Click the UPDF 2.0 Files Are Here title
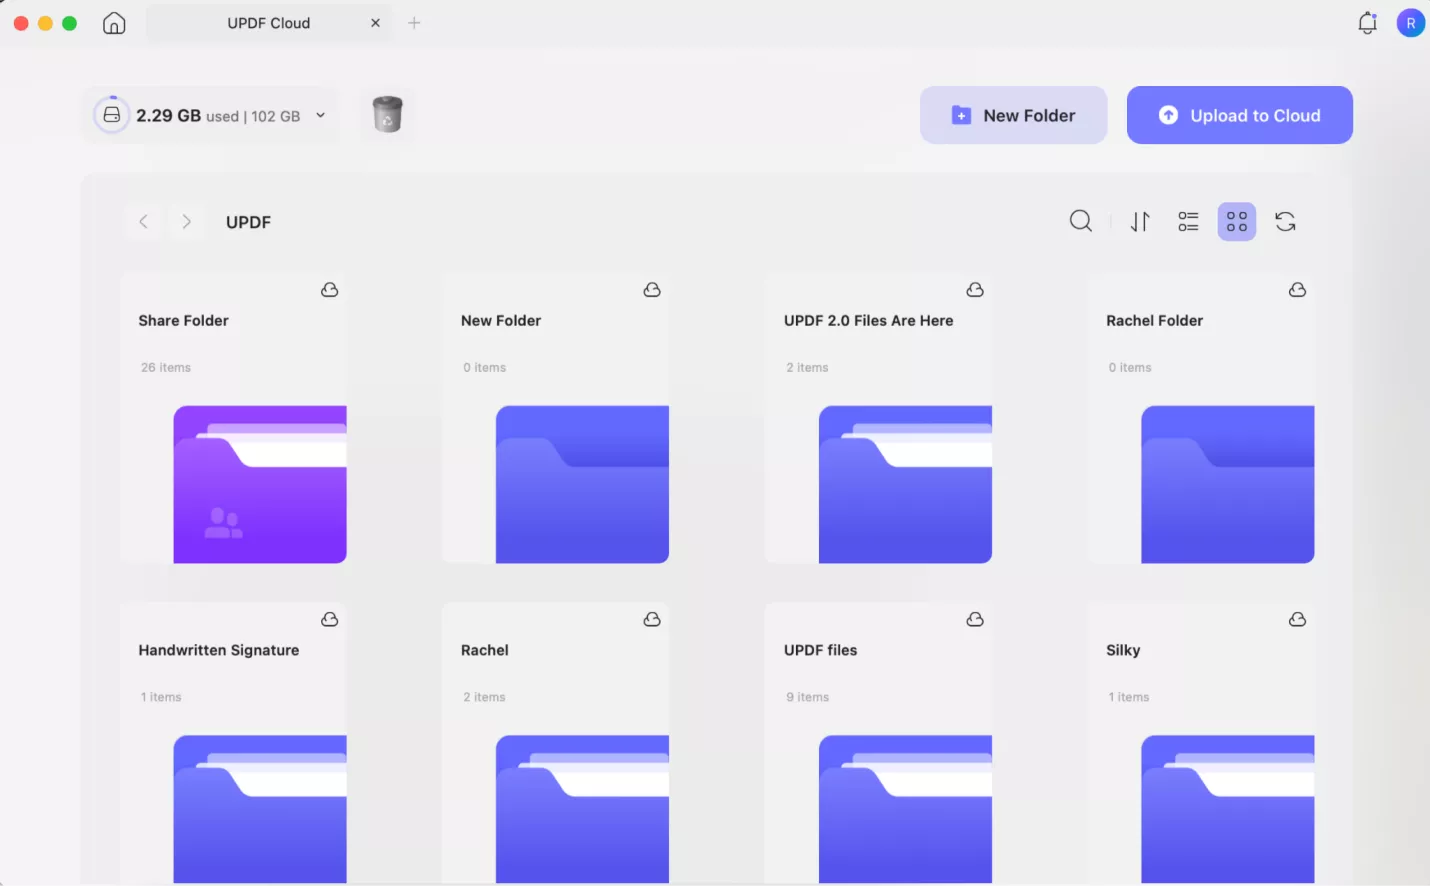 click(x=868, y=321)
